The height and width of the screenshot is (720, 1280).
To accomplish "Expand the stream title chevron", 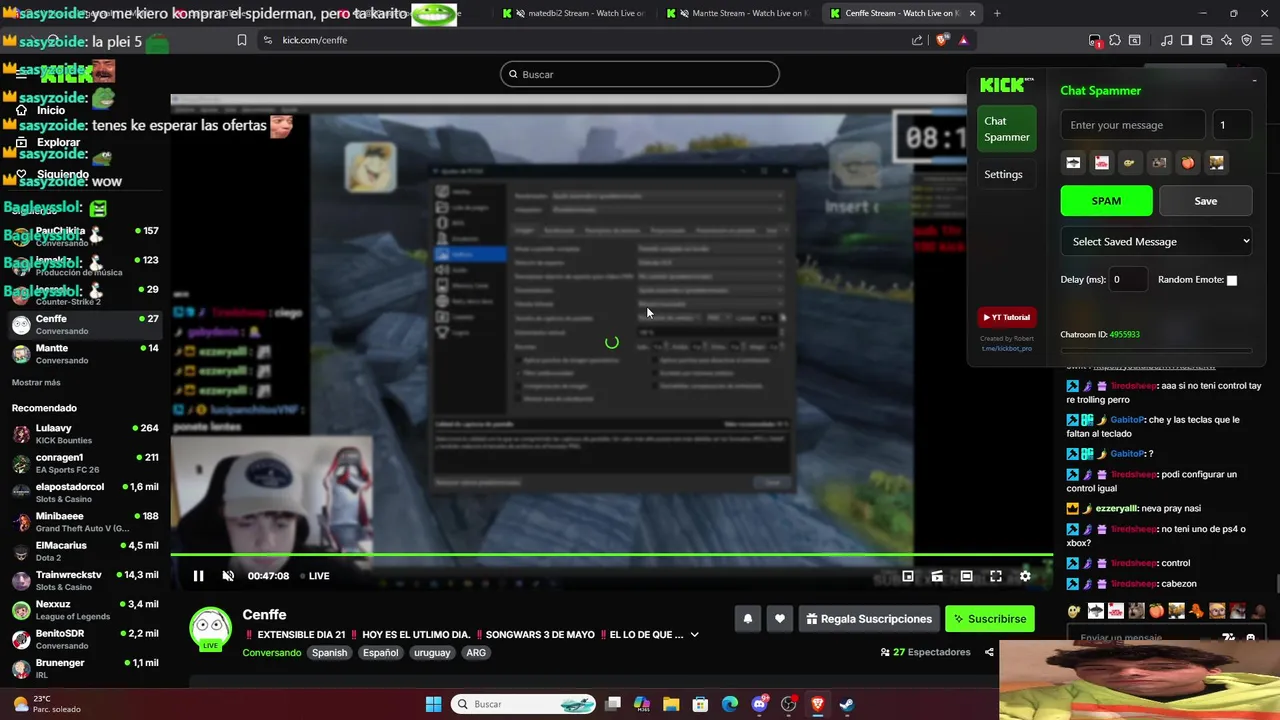I will 694,635.
